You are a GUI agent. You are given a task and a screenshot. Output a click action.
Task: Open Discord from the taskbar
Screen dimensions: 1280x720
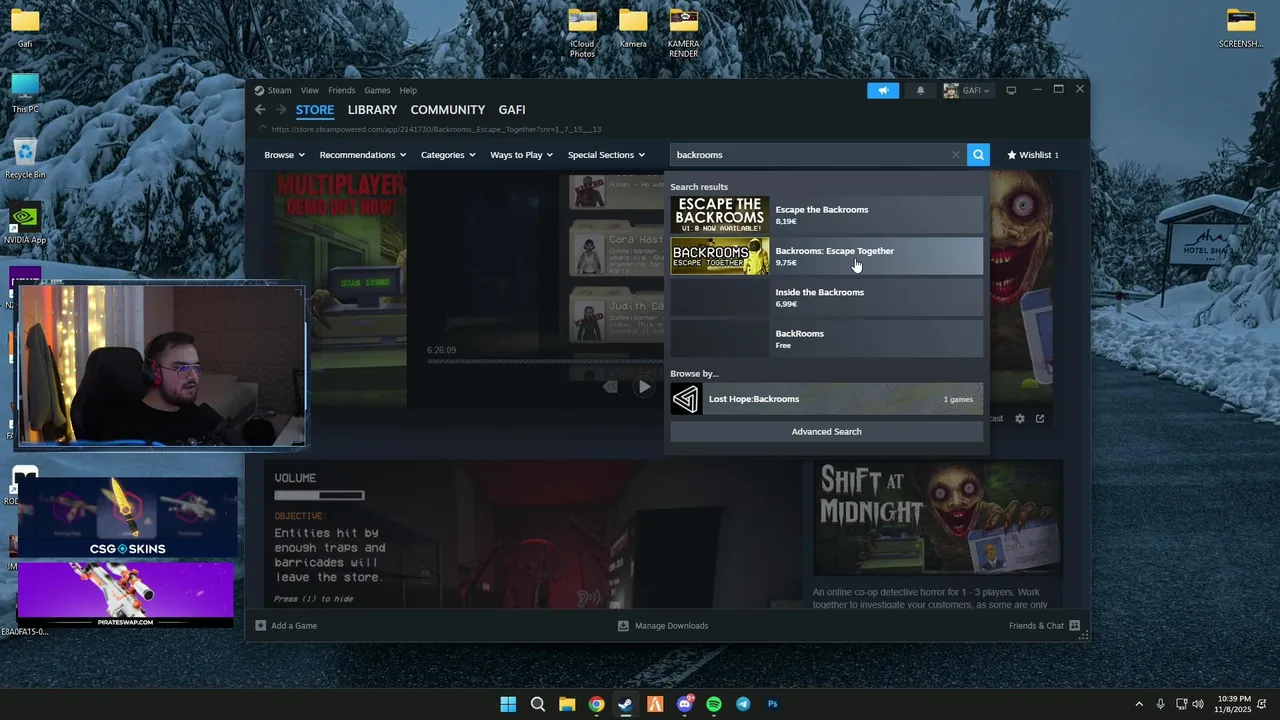pos(685,704)
